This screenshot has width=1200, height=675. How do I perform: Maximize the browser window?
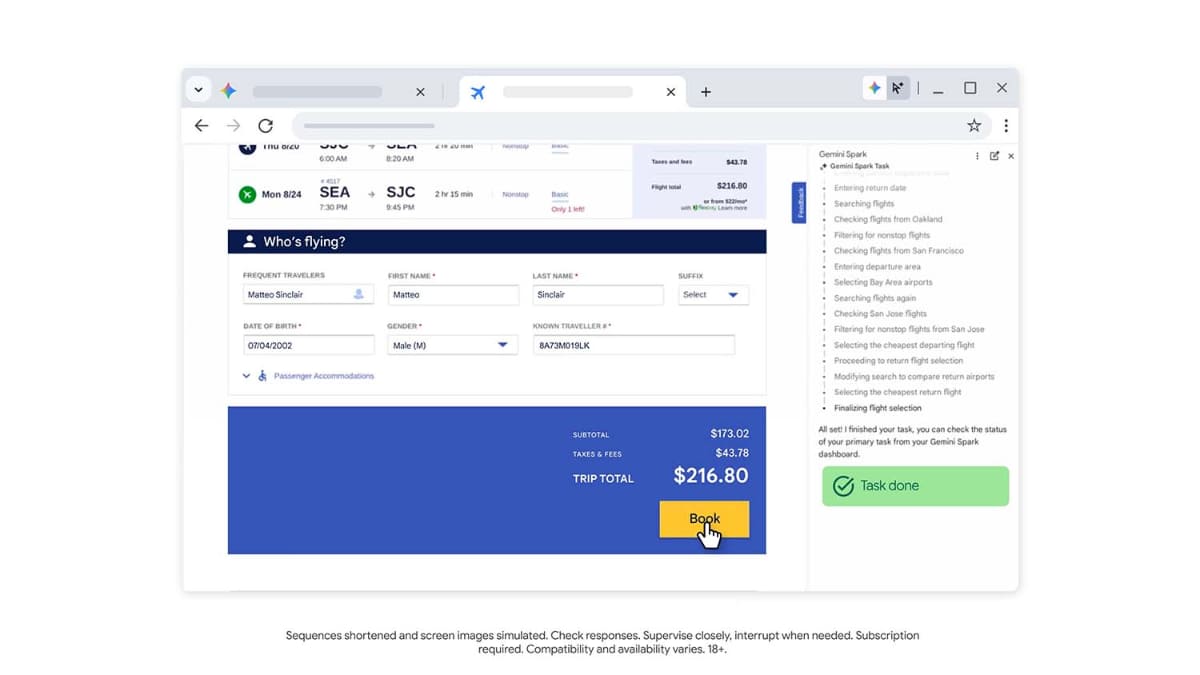point(970,88)
